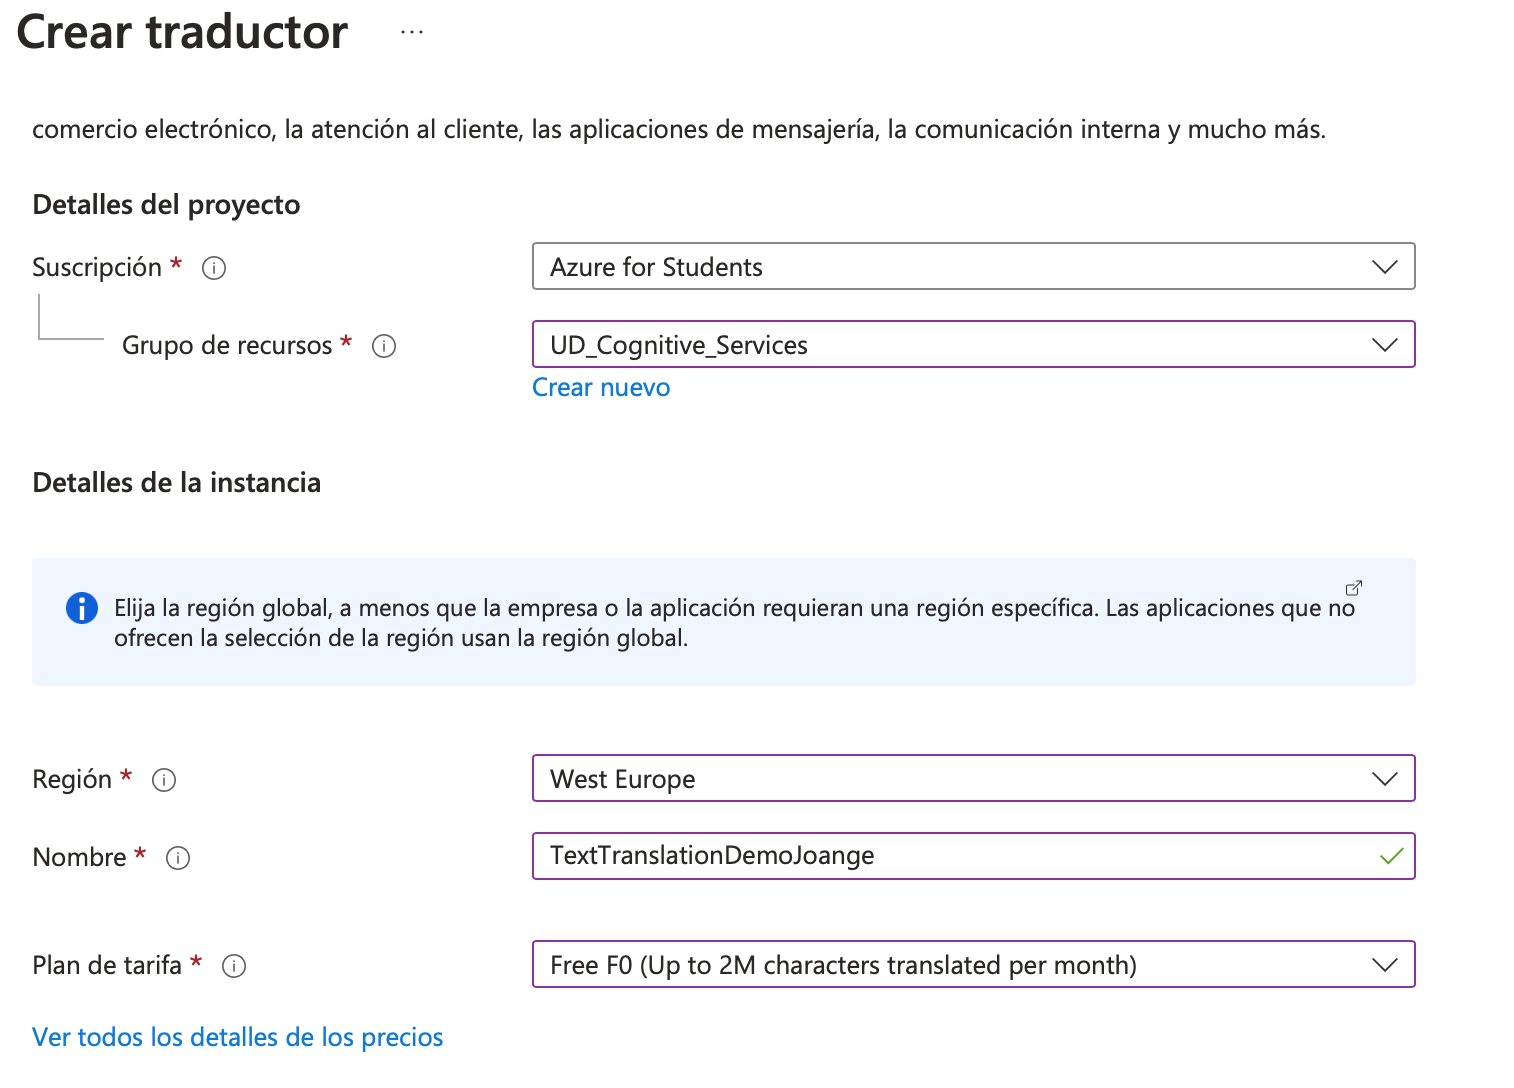The width and height of the screenshot is (1514, 1088).
Task: Expand the Región dropdown
Action: click(x=1385, y=778)
